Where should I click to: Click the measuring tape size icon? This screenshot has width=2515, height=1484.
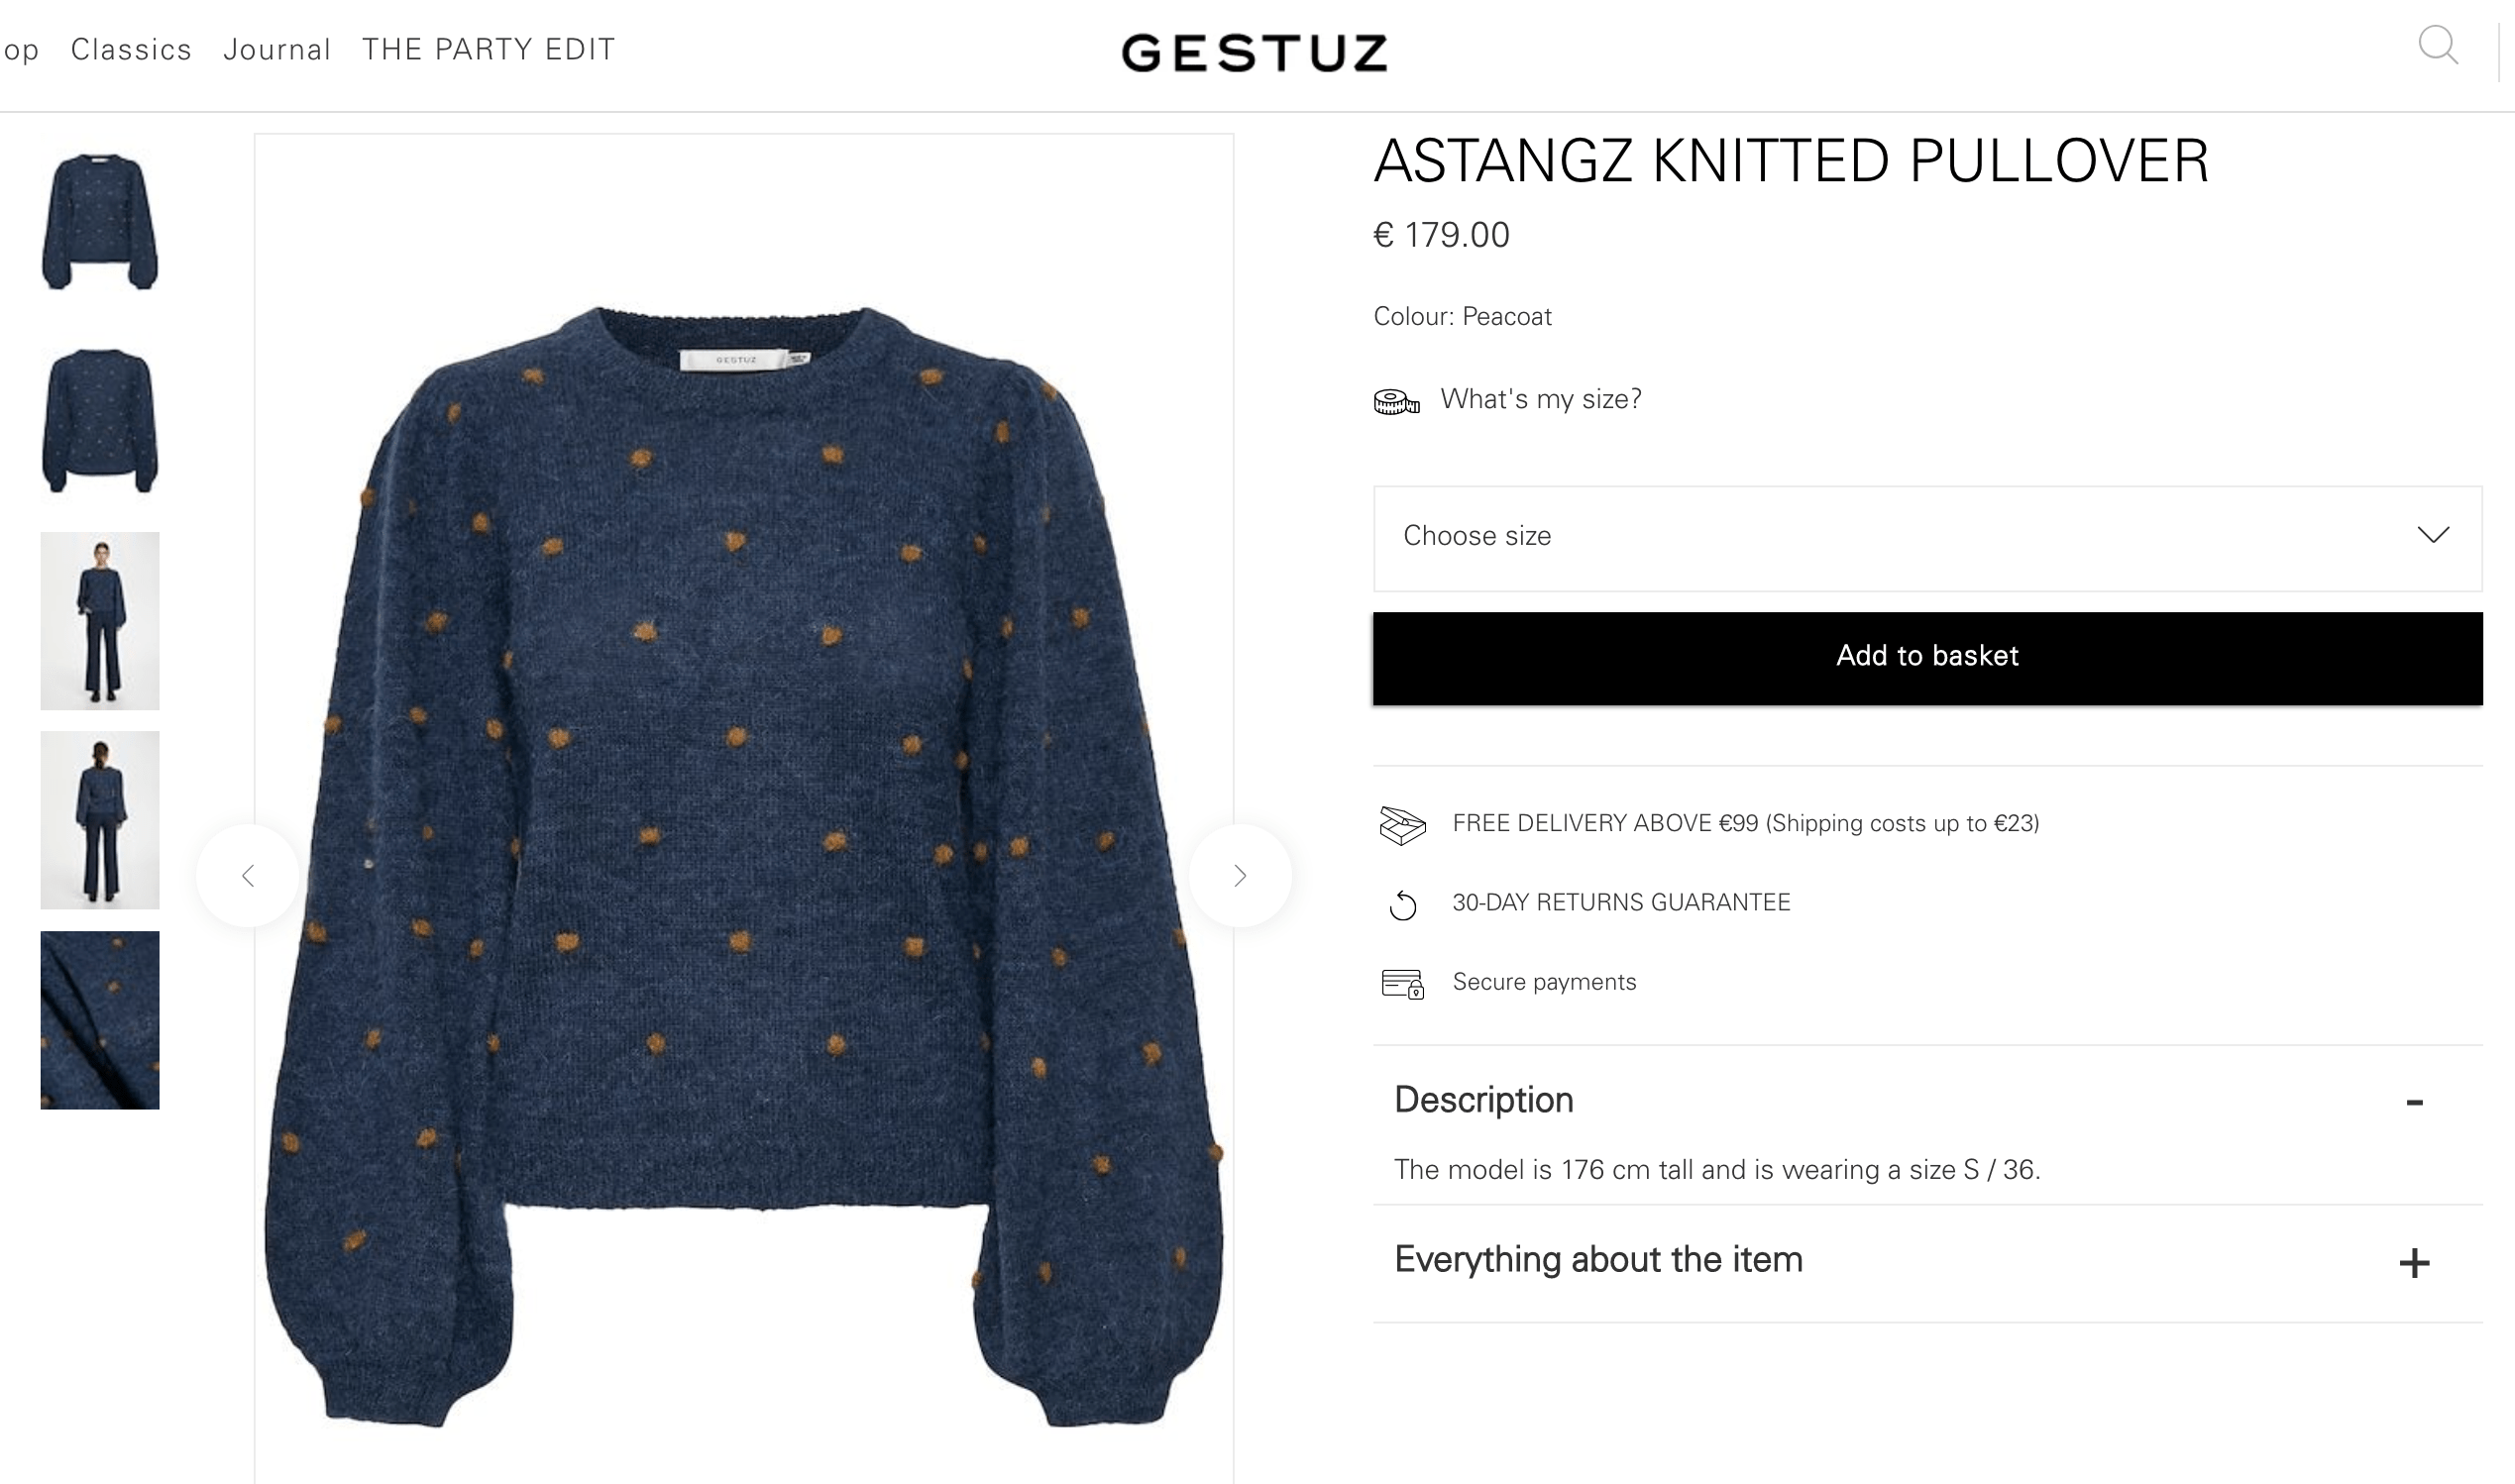(x=1396, y=402)
